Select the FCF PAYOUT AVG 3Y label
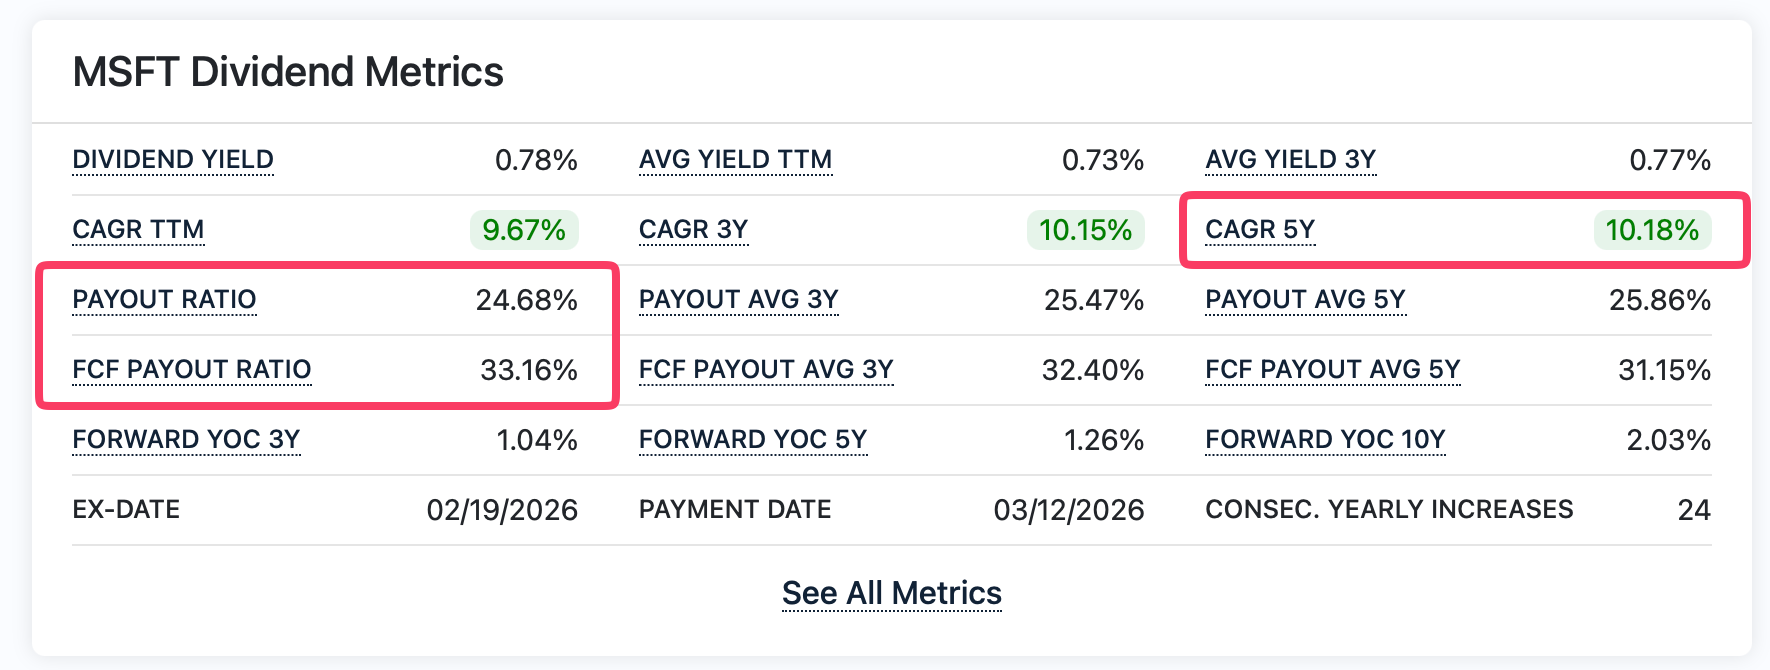Screen dimensions: 1770x670 click(x=765, y=370)
